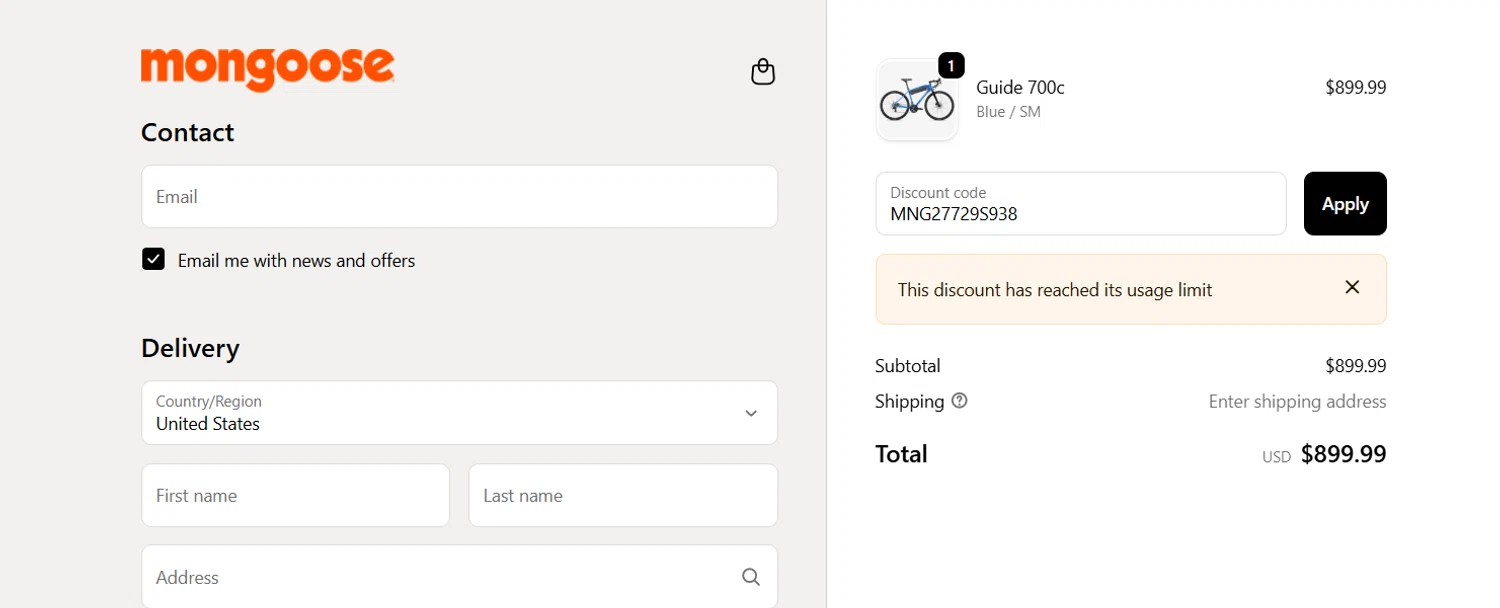Click the USD total amount $899.99
This screenshot has width=1500, height=608.
(1343, 455)
